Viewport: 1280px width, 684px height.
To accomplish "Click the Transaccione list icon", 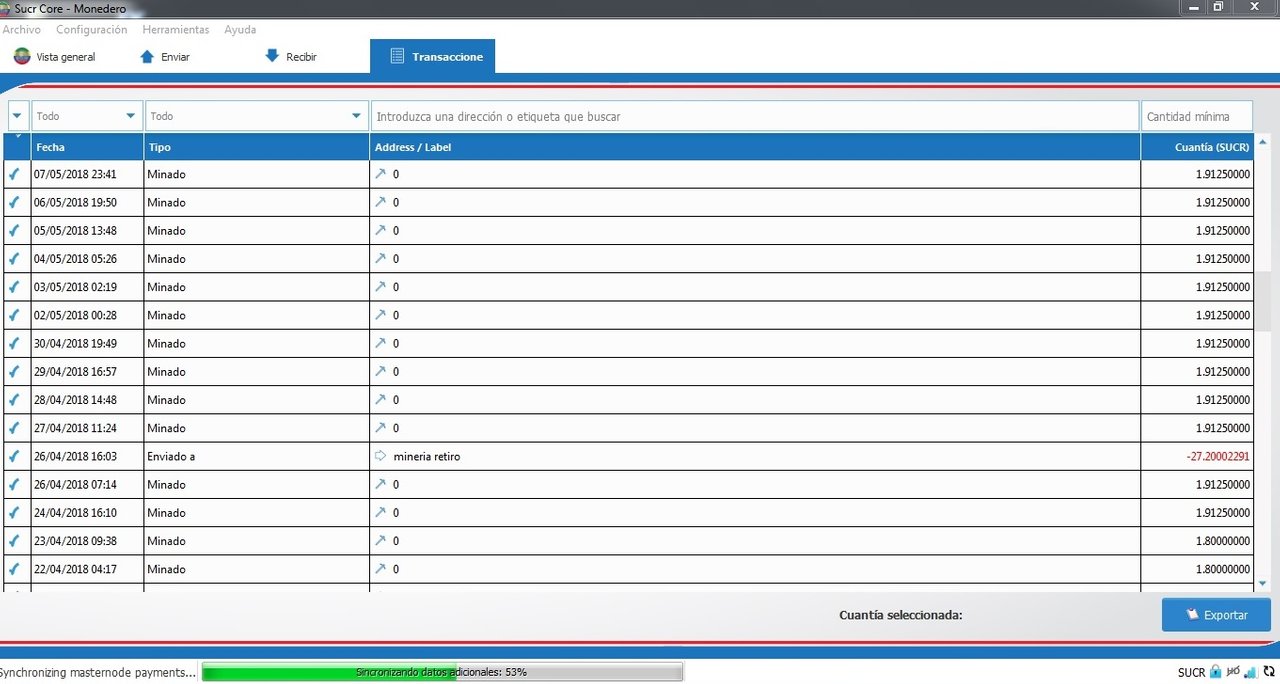I will point(397,56).
